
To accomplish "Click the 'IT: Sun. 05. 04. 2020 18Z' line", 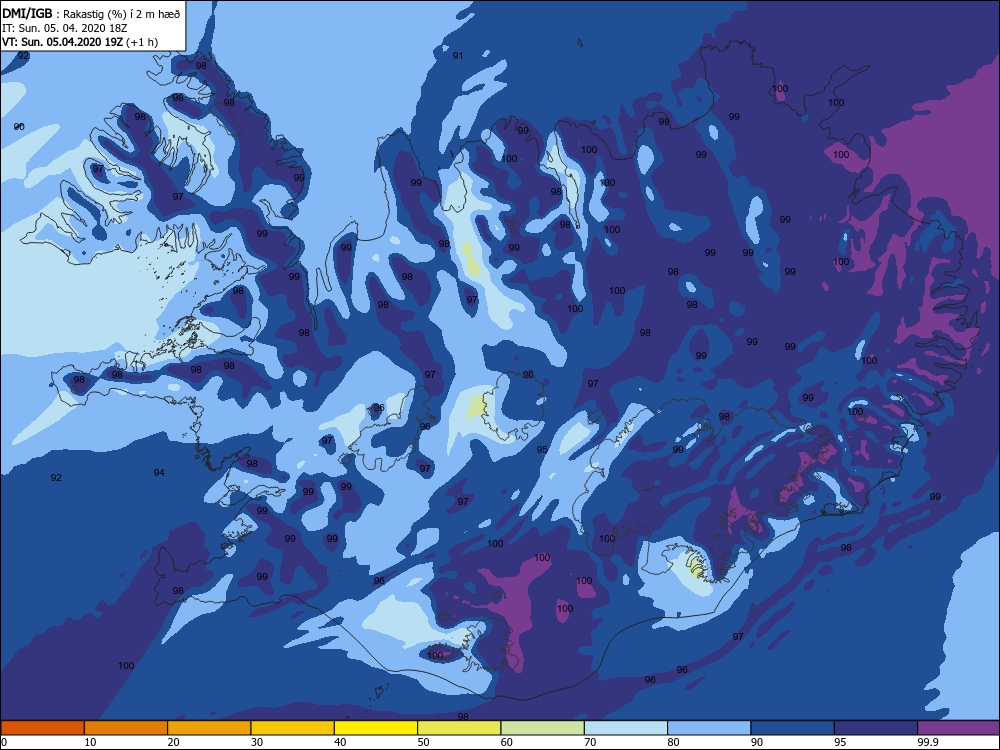I will pyautogui.click(x=64, y=28).
